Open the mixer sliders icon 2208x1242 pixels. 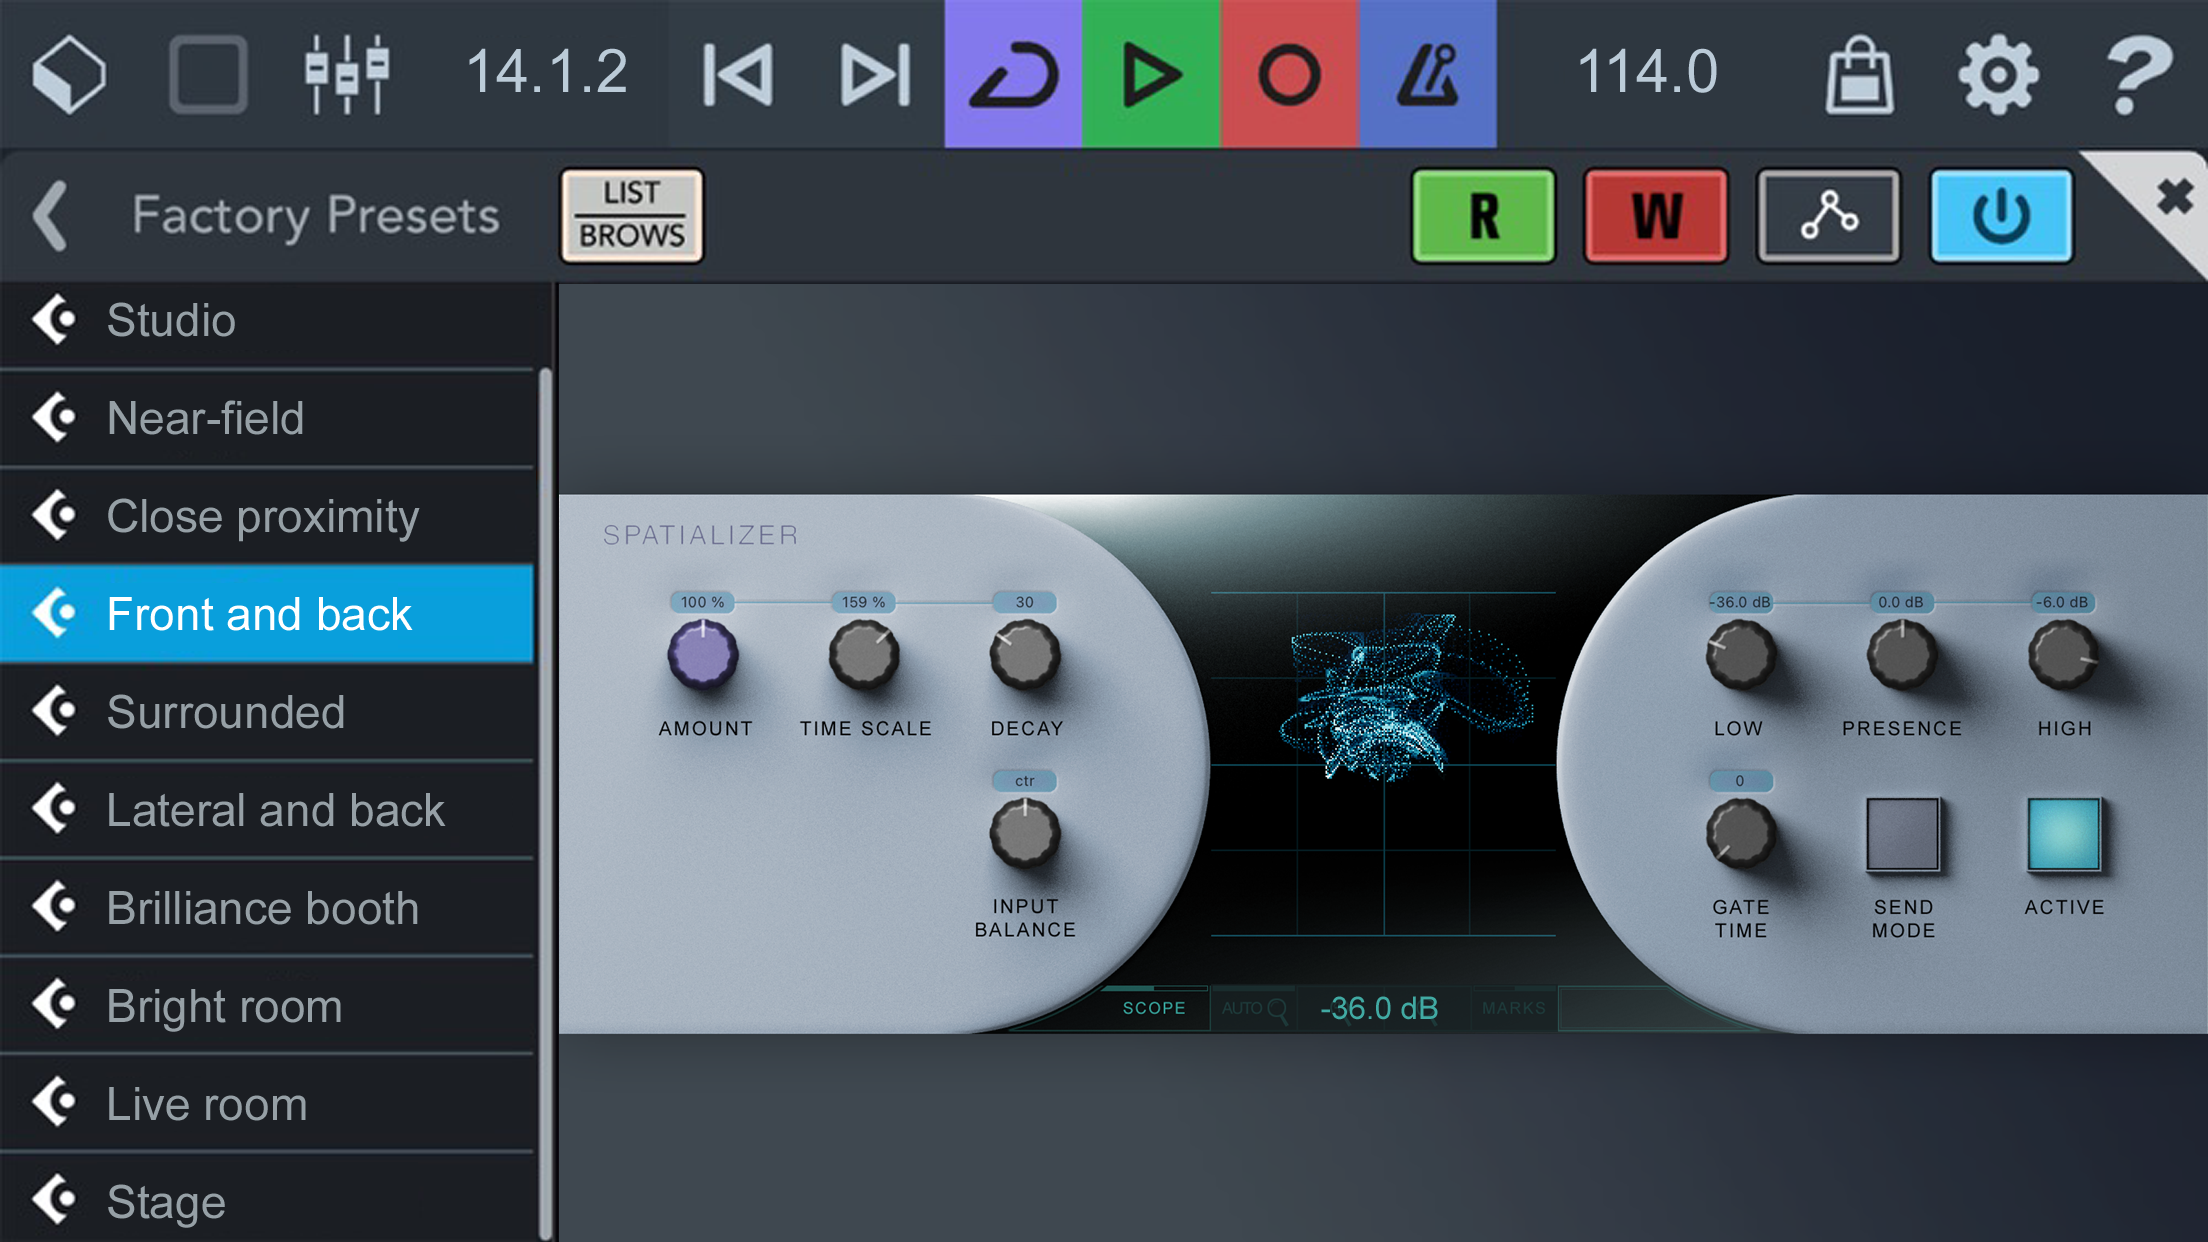click(x=346, y=74)
